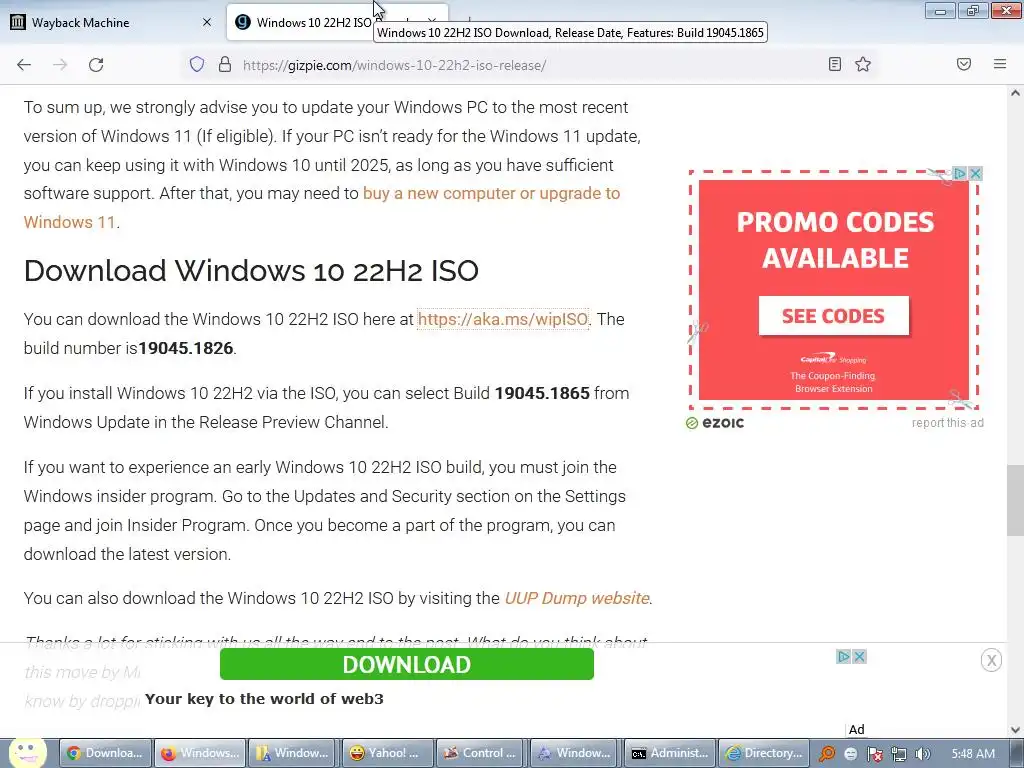Open tracking protection shield icon
This screenshot has height=768, width=1024.
197,64
